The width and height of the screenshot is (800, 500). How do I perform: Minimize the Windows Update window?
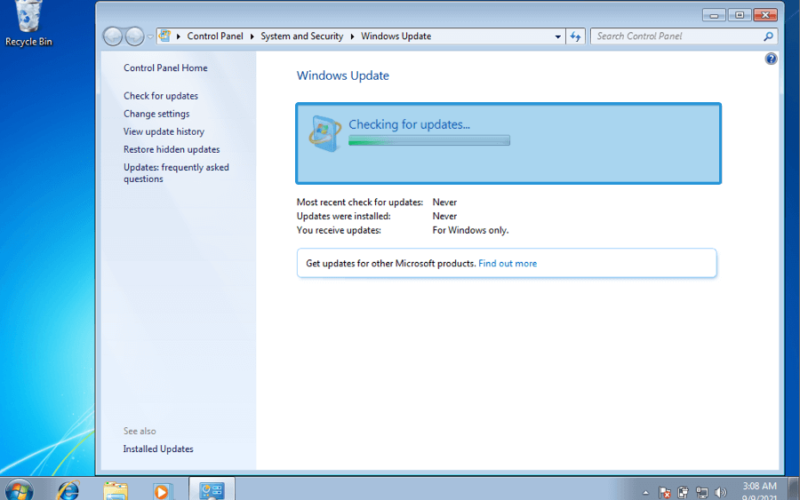[714, 15]
